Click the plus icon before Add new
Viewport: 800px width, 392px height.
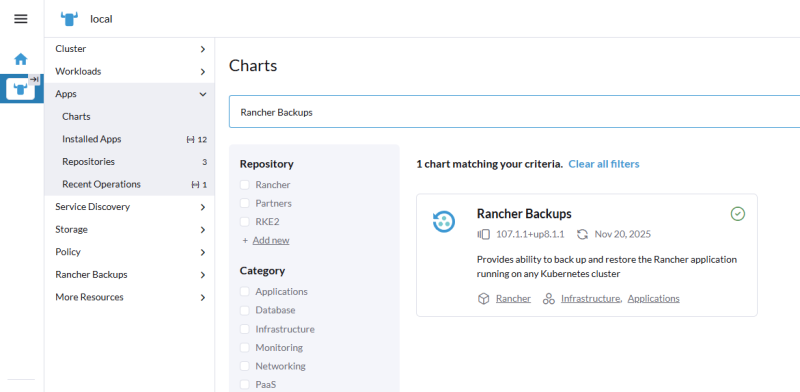[245, 240]
